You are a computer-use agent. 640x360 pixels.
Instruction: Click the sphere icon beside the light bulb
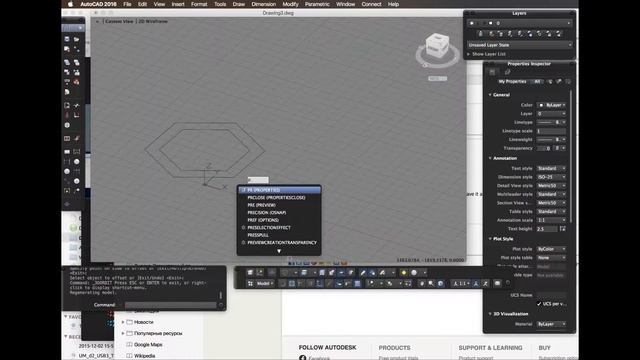(414, 273)
